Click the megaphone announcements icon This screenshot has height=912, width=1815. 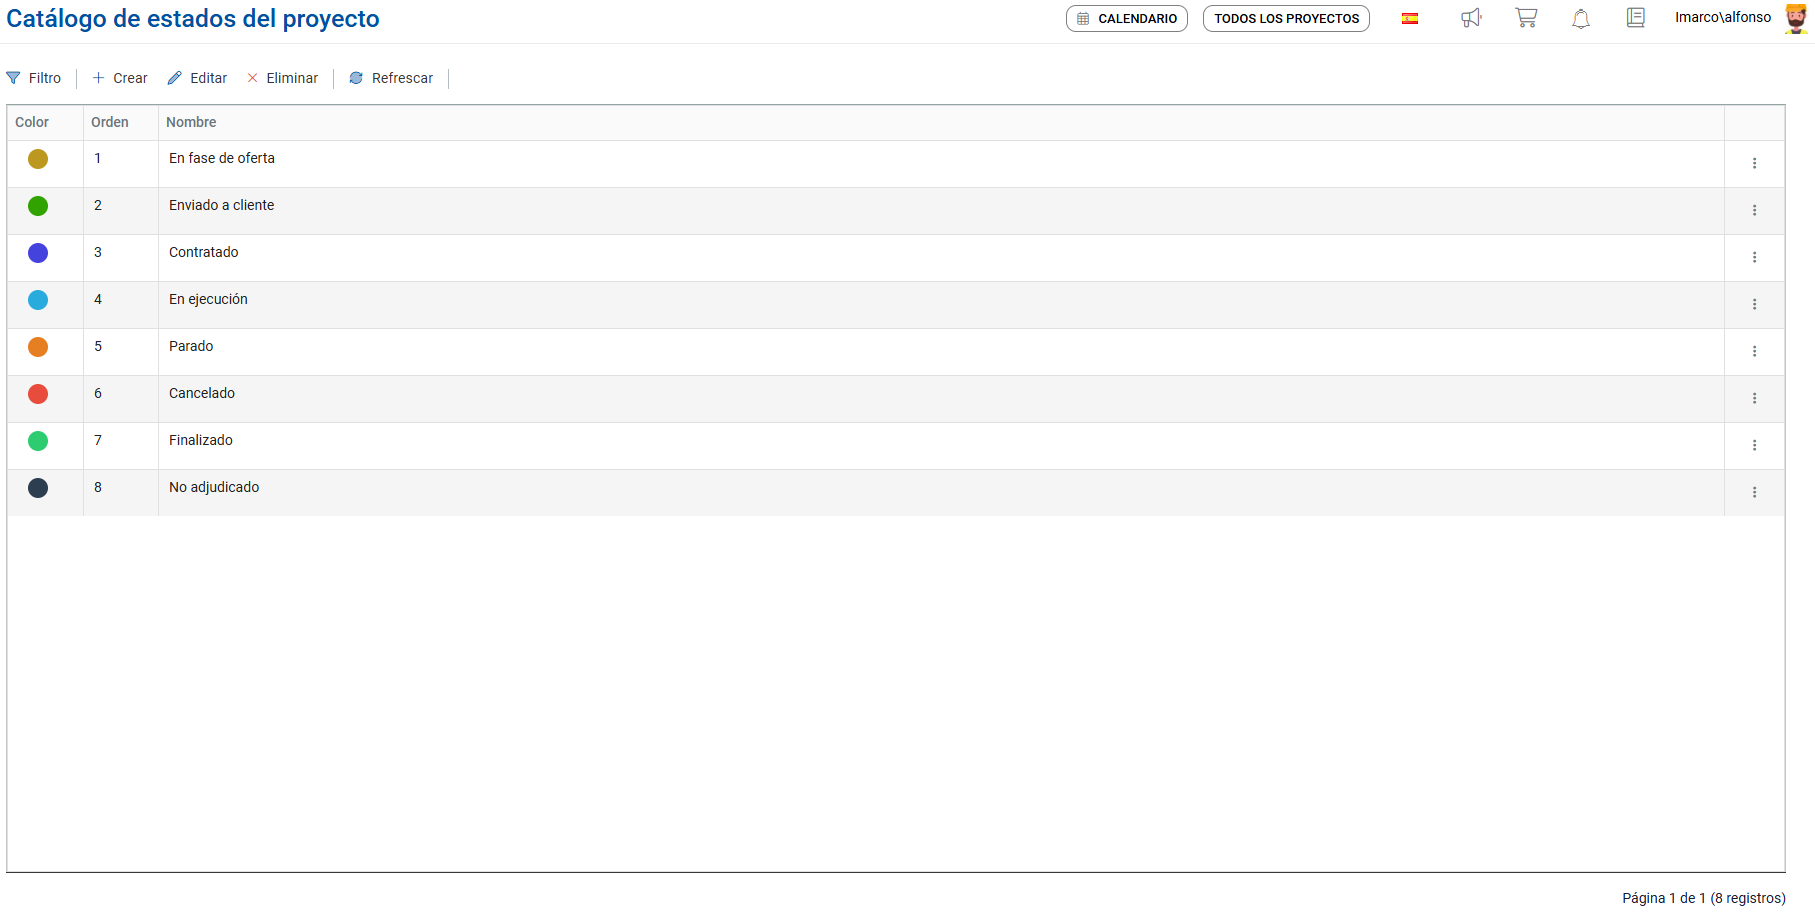coord(1471,18)
